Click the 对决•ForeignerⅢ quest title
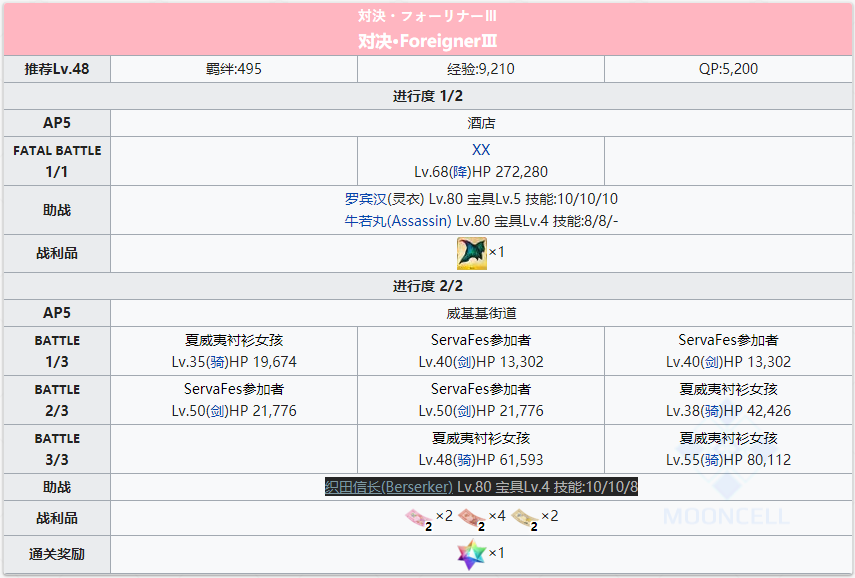This screenshot has height=578, width=855. (x=428, y=41)
